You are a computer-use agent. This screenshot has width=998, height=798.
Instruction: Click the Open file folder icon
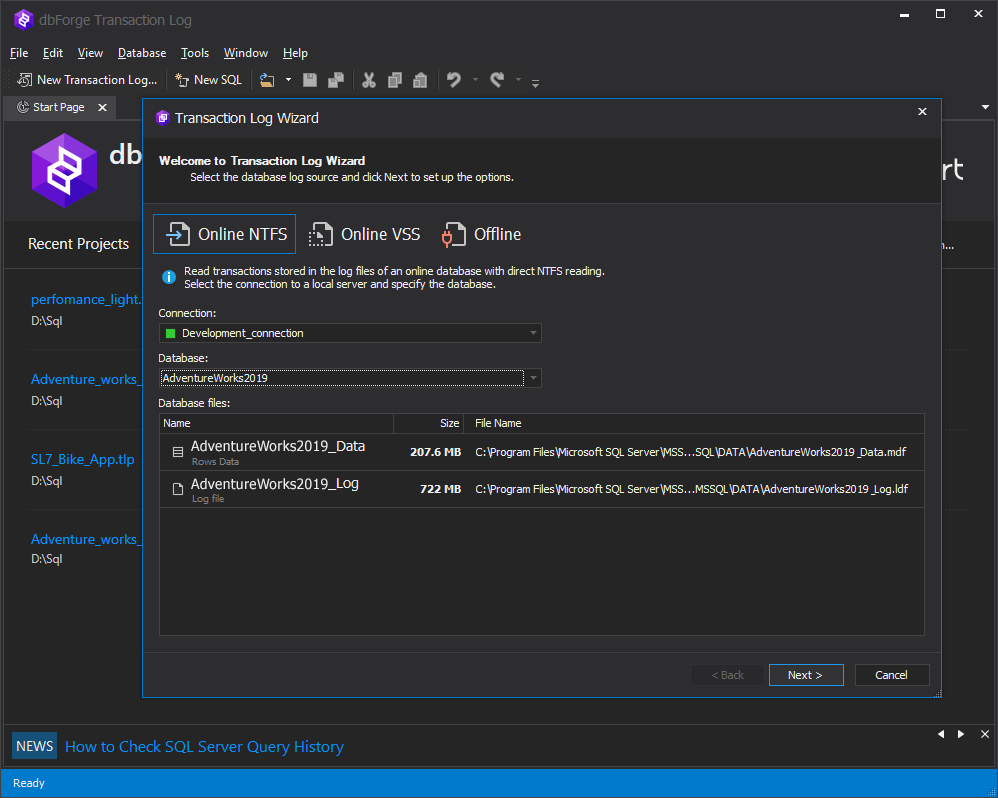click(266, 80)
